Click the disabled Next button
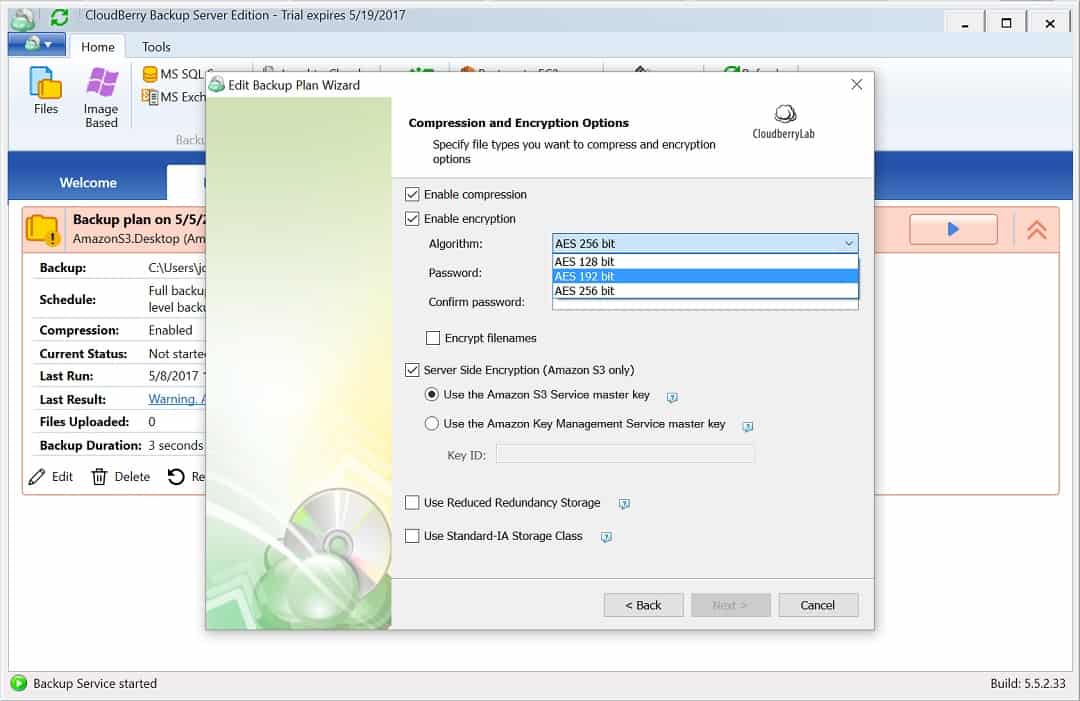 [730, 605]
